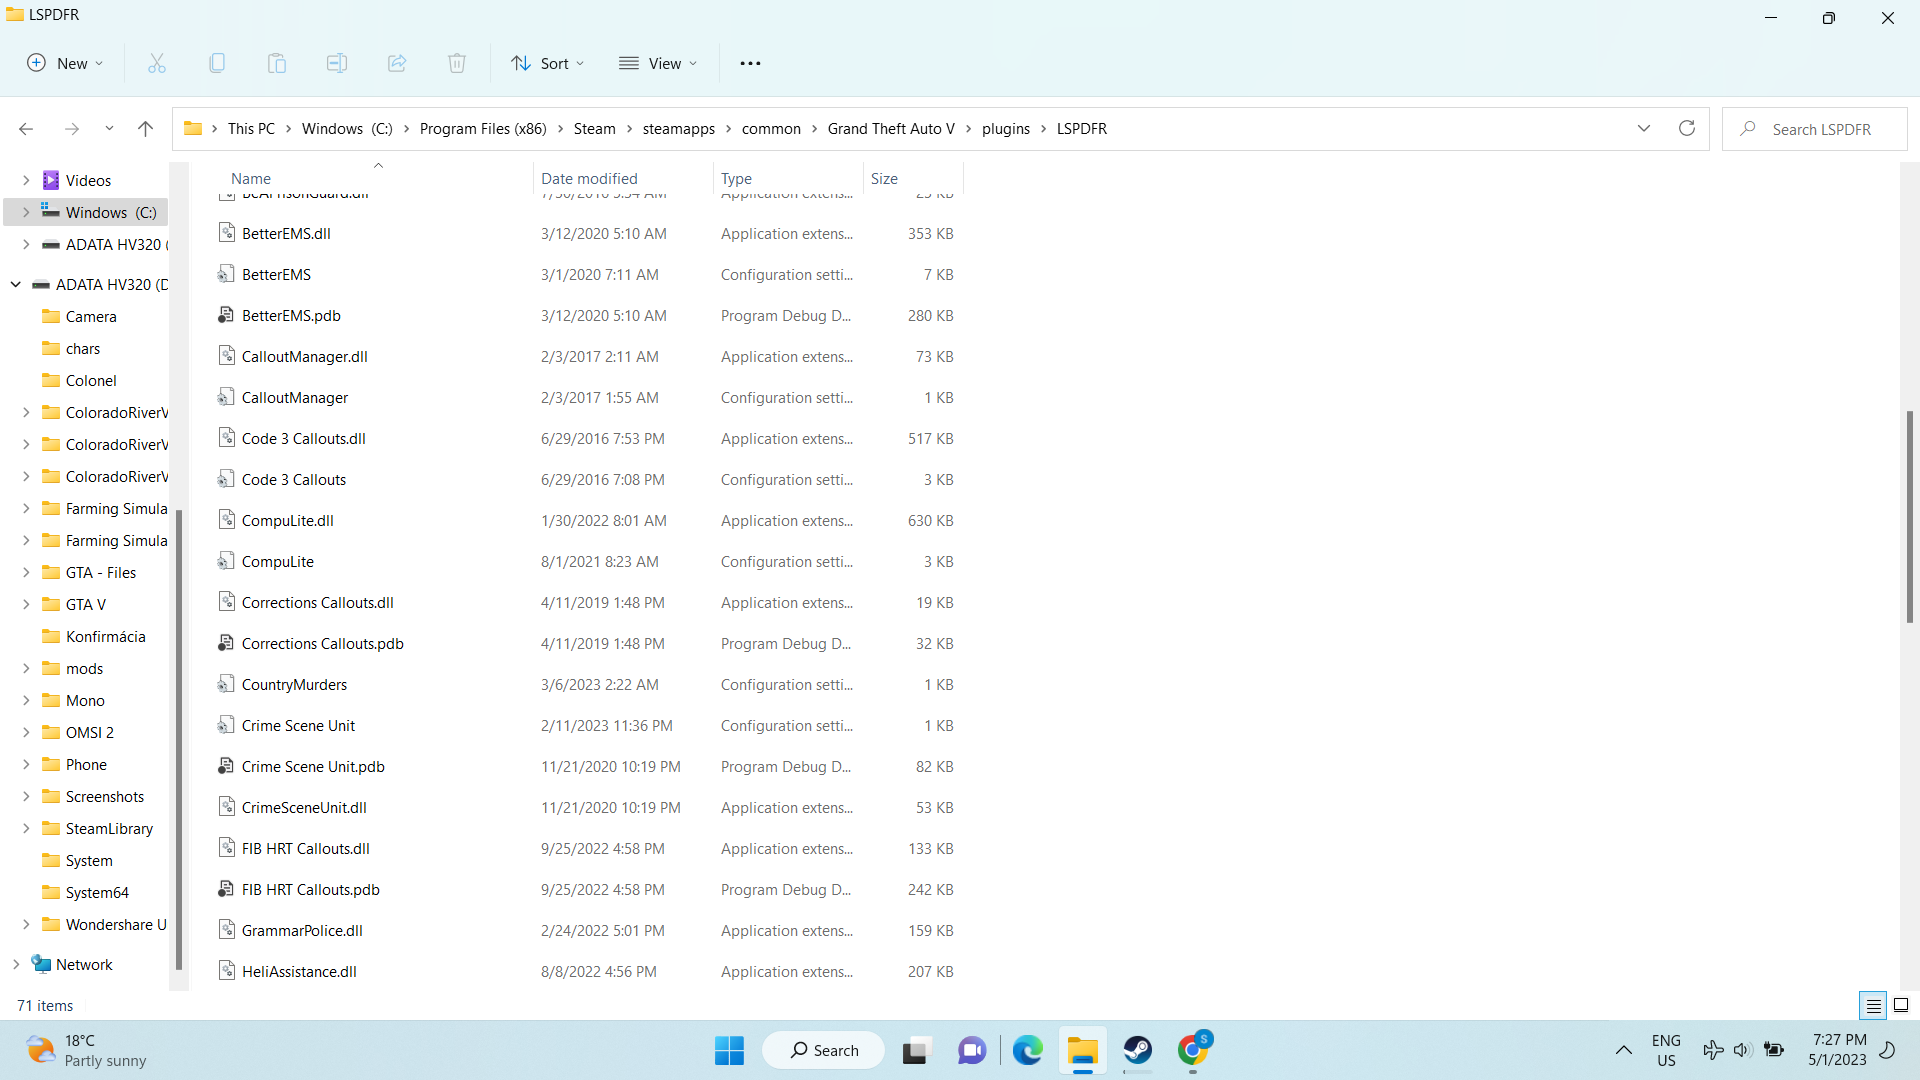This screenshot has height=1080, width=1920.
Task: Click the file list vertical scrollbar
Action: [1909, 516]
